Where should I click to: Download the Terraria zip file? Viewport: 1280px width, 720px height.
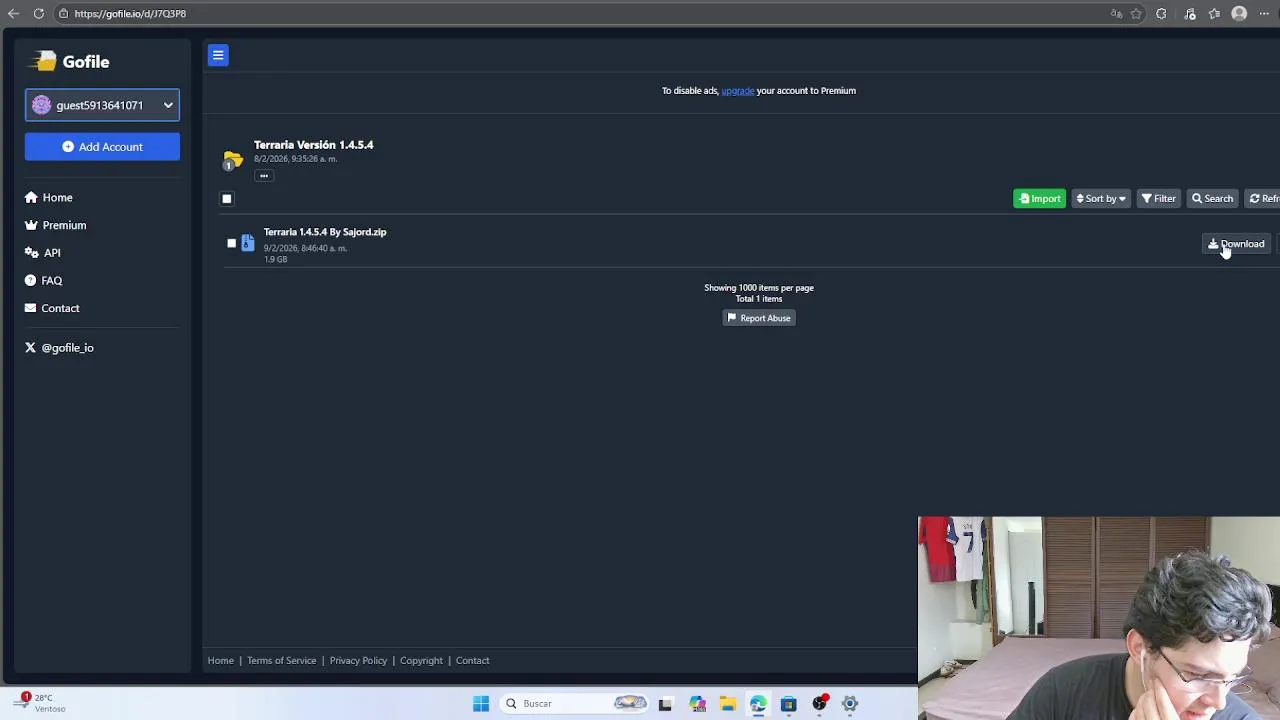[1236, 244]
